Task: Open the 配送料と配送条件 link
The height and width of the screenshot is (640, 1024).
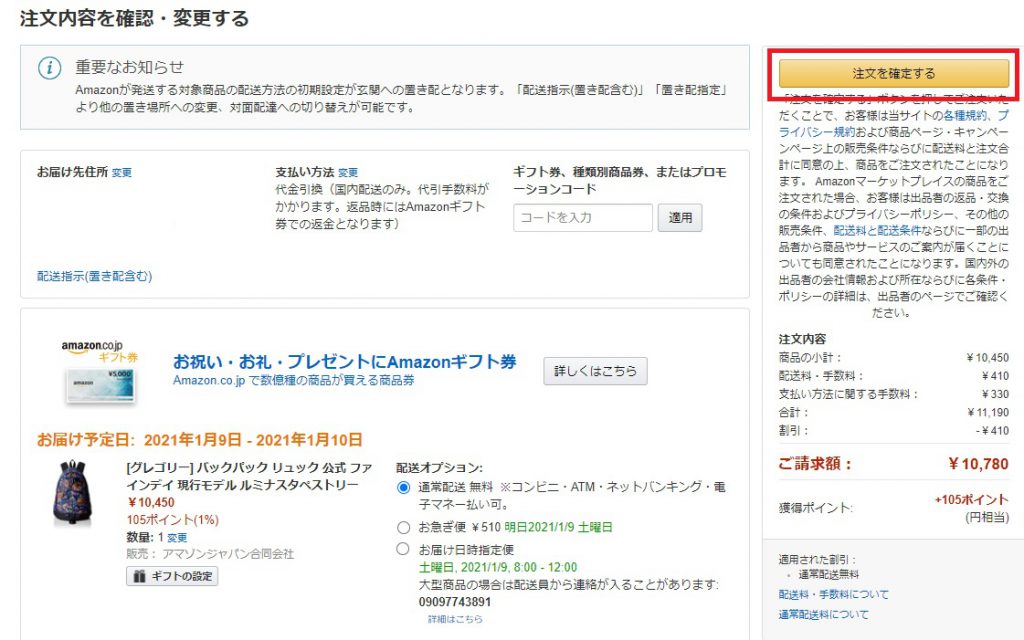Action: [877, 228]
